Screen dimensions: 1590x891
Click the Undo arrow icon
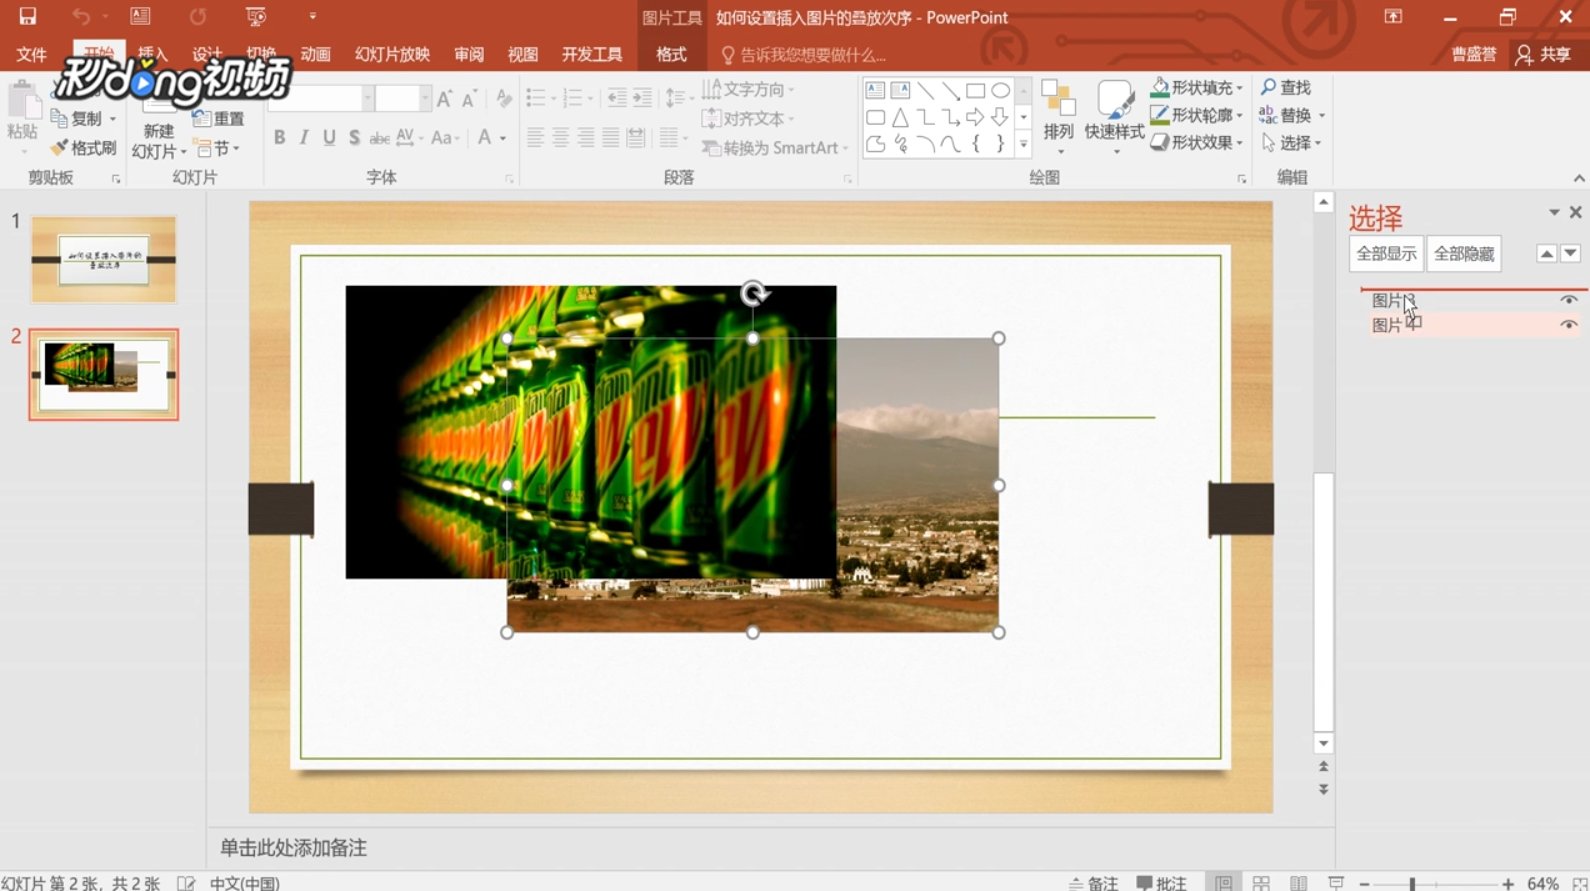click(81, 16)
